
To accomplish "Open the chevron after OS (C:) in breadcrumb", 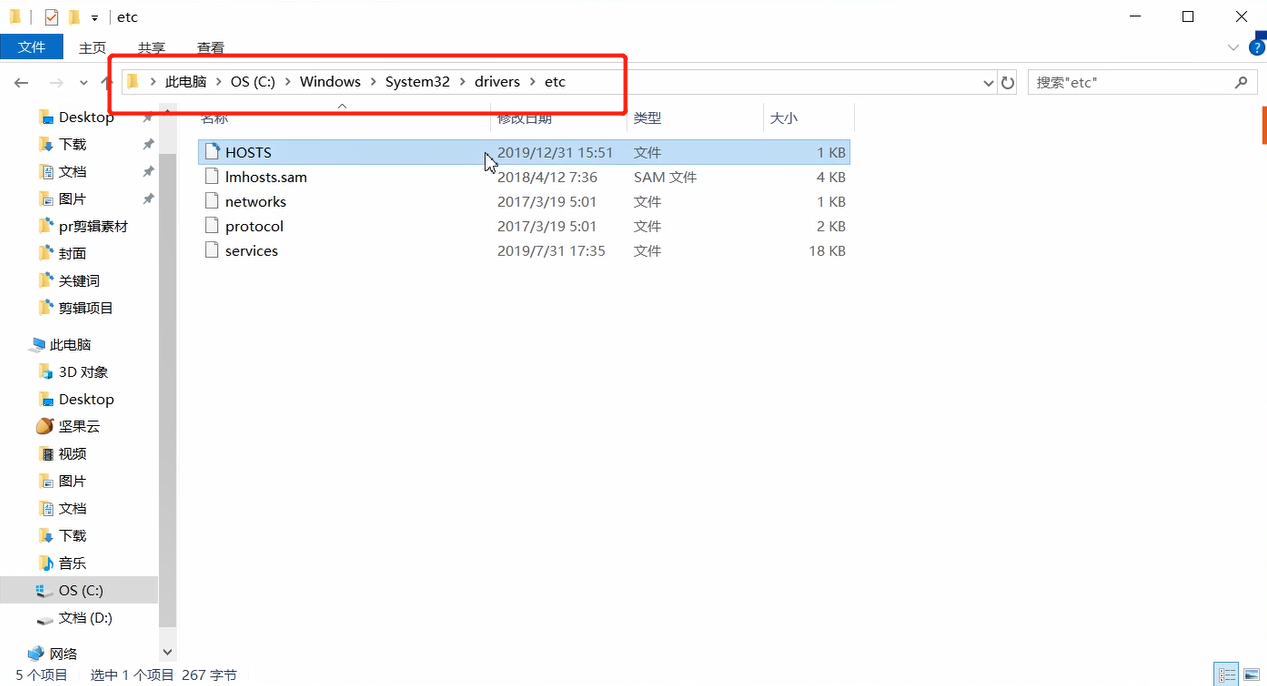I will click(x=288, y=82).
